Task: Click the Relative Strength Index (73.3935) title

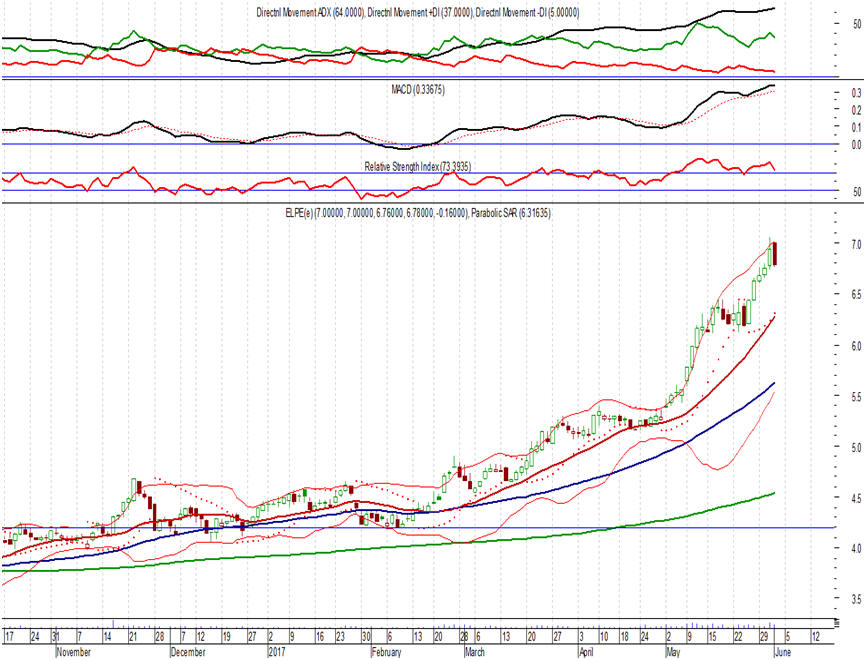Action: click(418, 166)
